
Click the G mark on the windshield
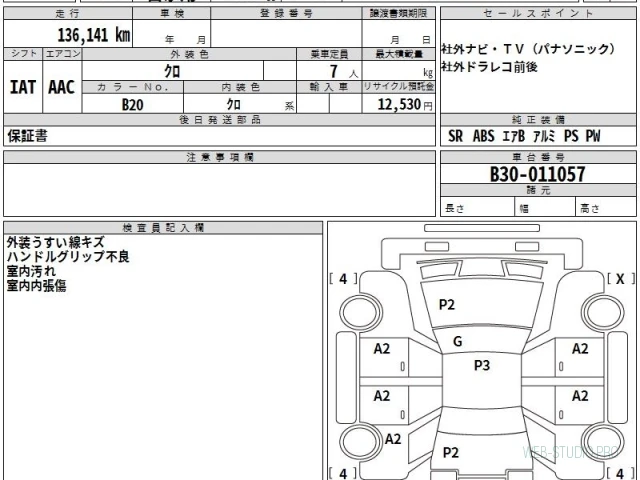point(458,341)
